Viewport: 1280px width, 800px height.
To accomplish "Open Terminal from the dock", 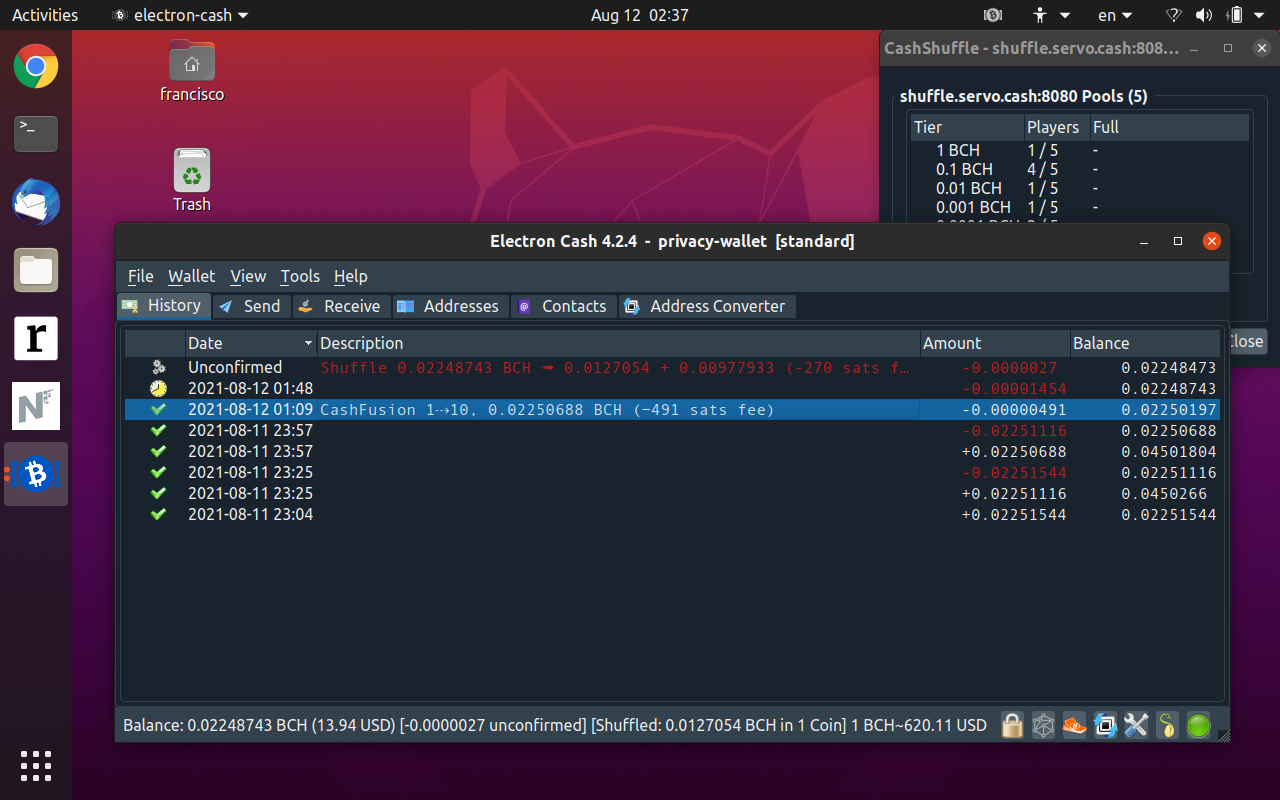I will coord(36,134).
